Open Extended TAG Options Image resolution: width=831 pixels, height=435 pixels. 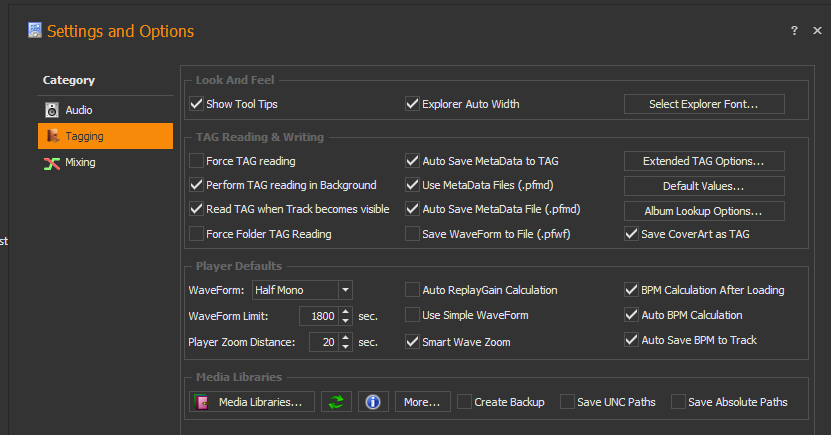(x=704, y=161)
